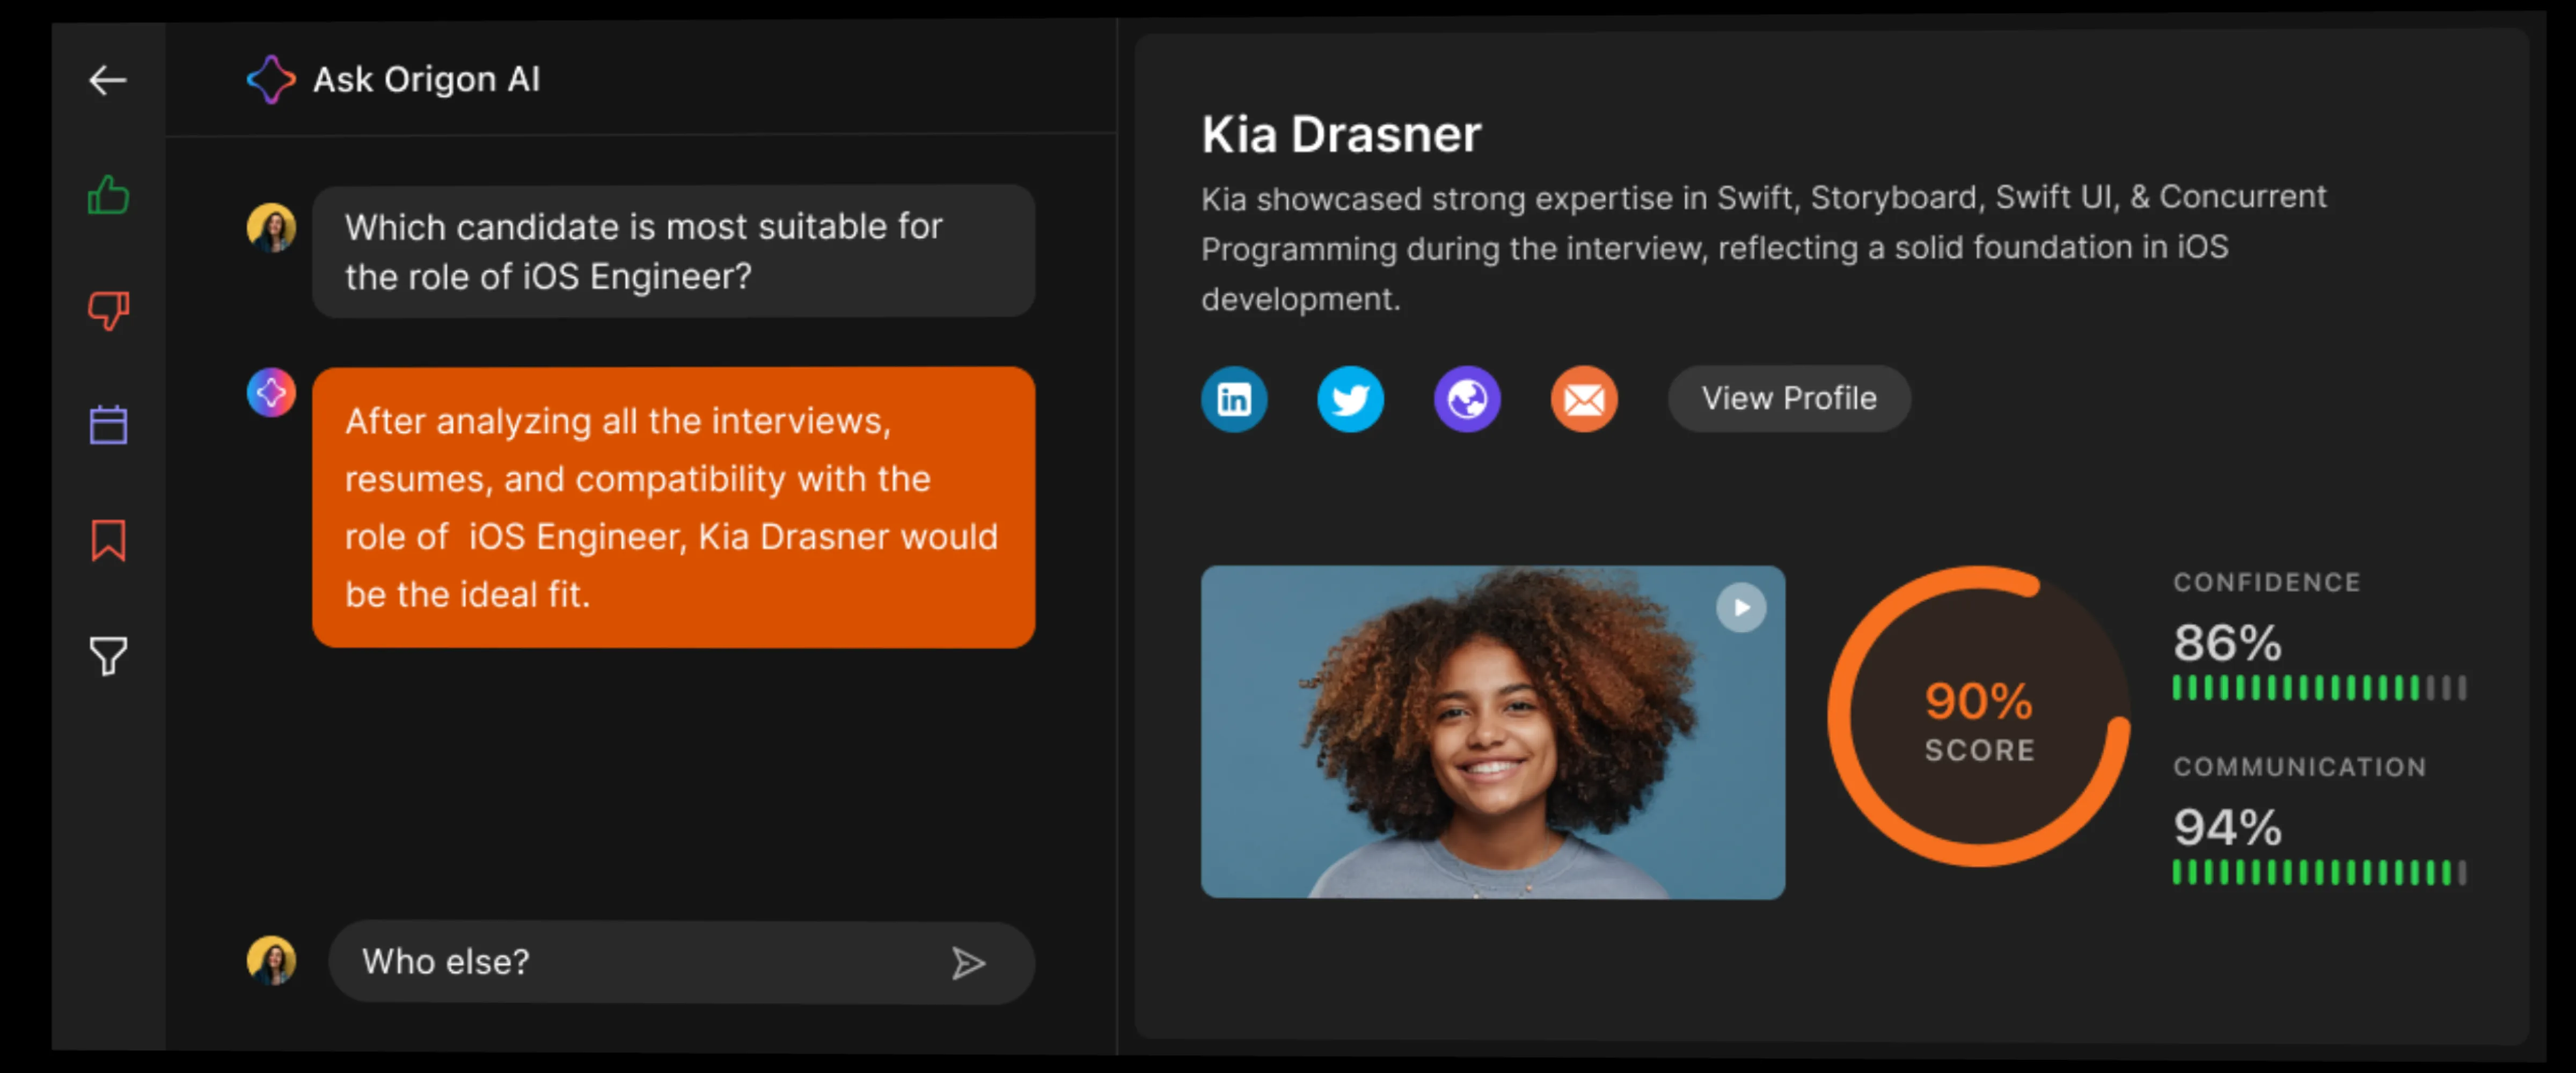Click the LinkedIn icon for Kia Drasner

point(1234,398)
